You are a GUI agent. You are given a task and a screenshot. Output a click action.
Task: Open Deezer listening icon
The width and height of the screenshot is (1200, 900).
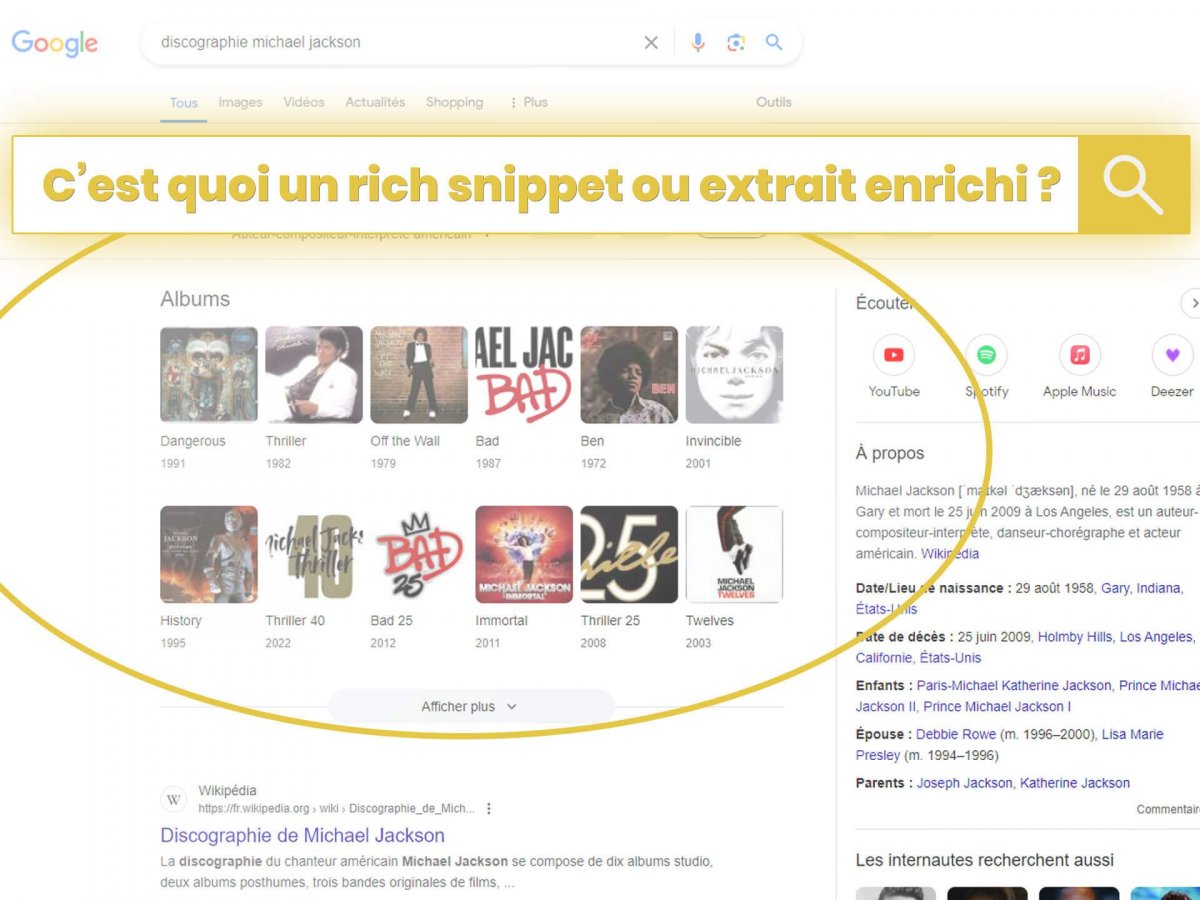coord(1172,355)
